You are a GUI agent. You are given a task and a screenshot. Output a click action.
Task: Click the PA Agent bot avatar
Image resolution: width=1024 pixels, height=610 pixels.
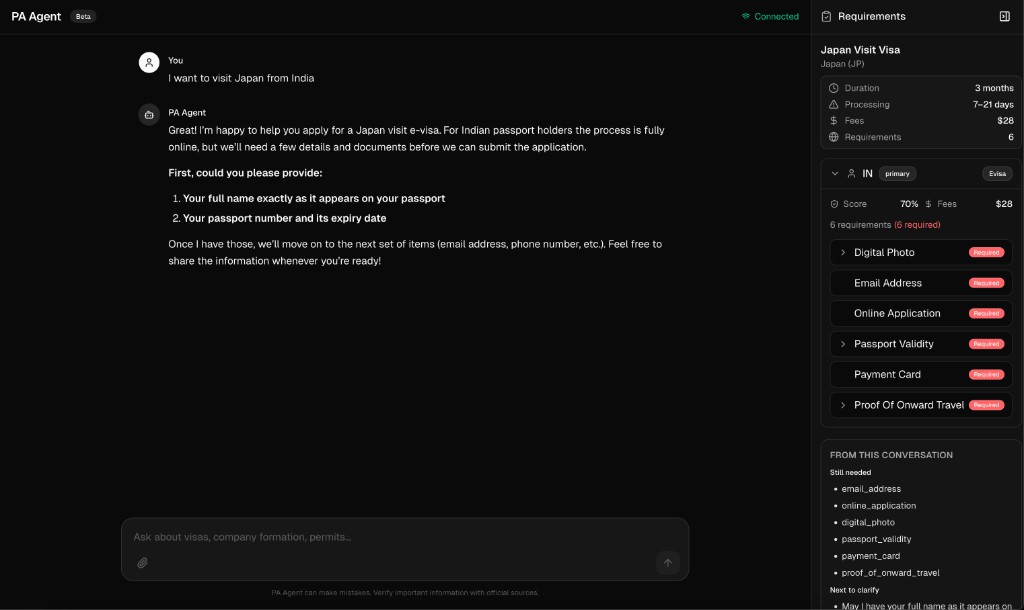149,114
